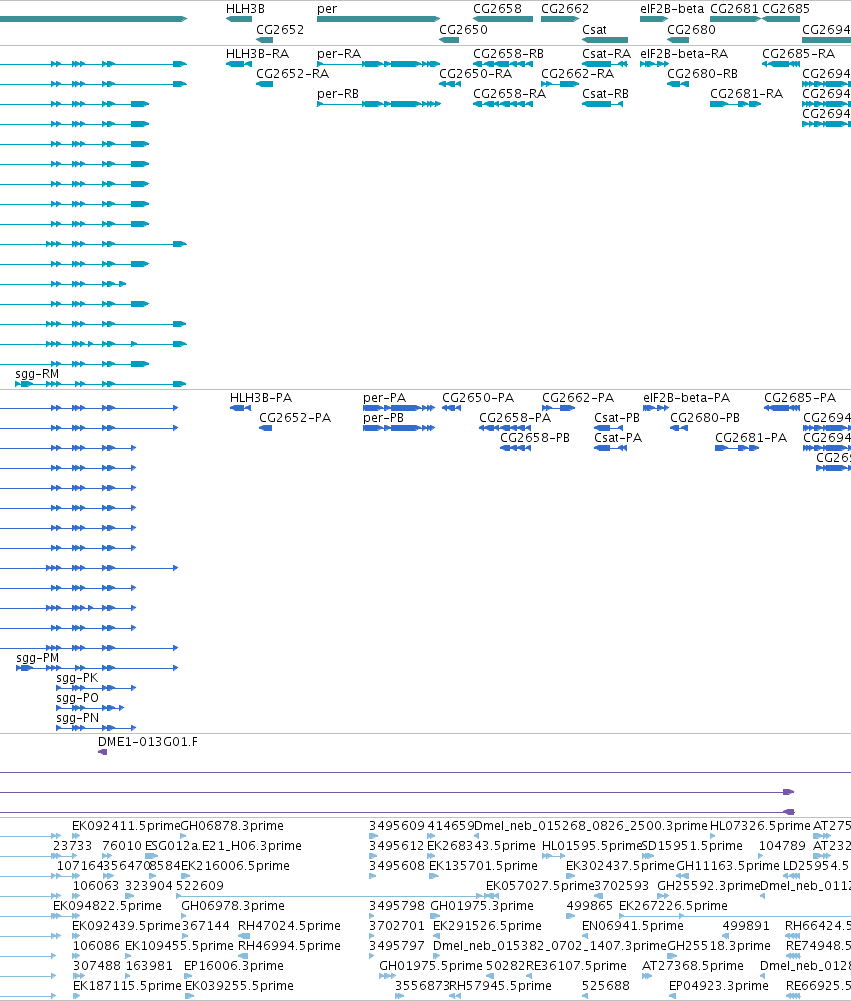851x1001 pixels.
Task: Select transcript eIF2B-beta-RA
Action: coord(684,54)
